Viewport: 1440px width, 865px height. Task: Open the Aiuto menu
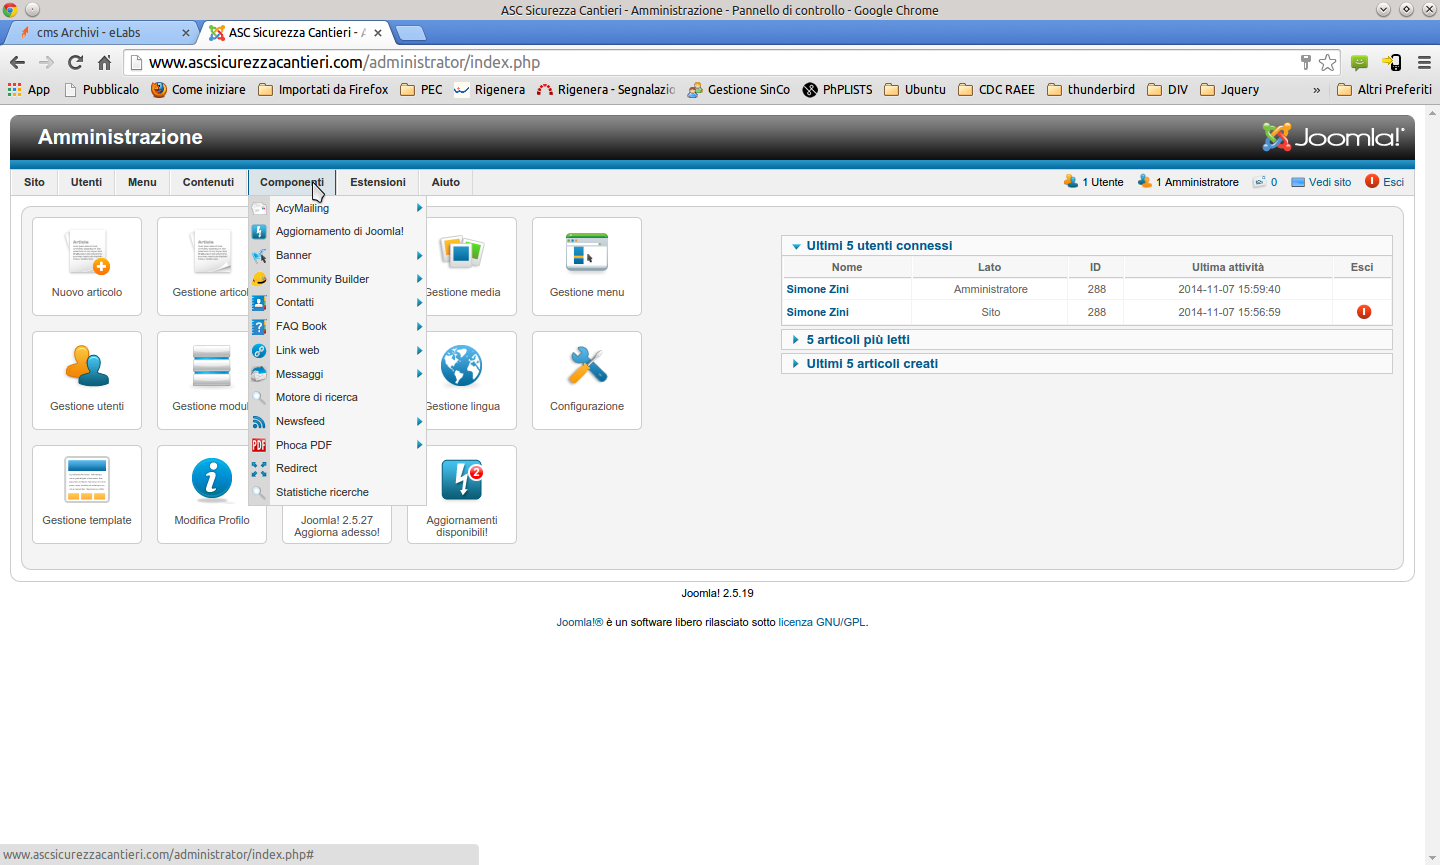(446, 182)
